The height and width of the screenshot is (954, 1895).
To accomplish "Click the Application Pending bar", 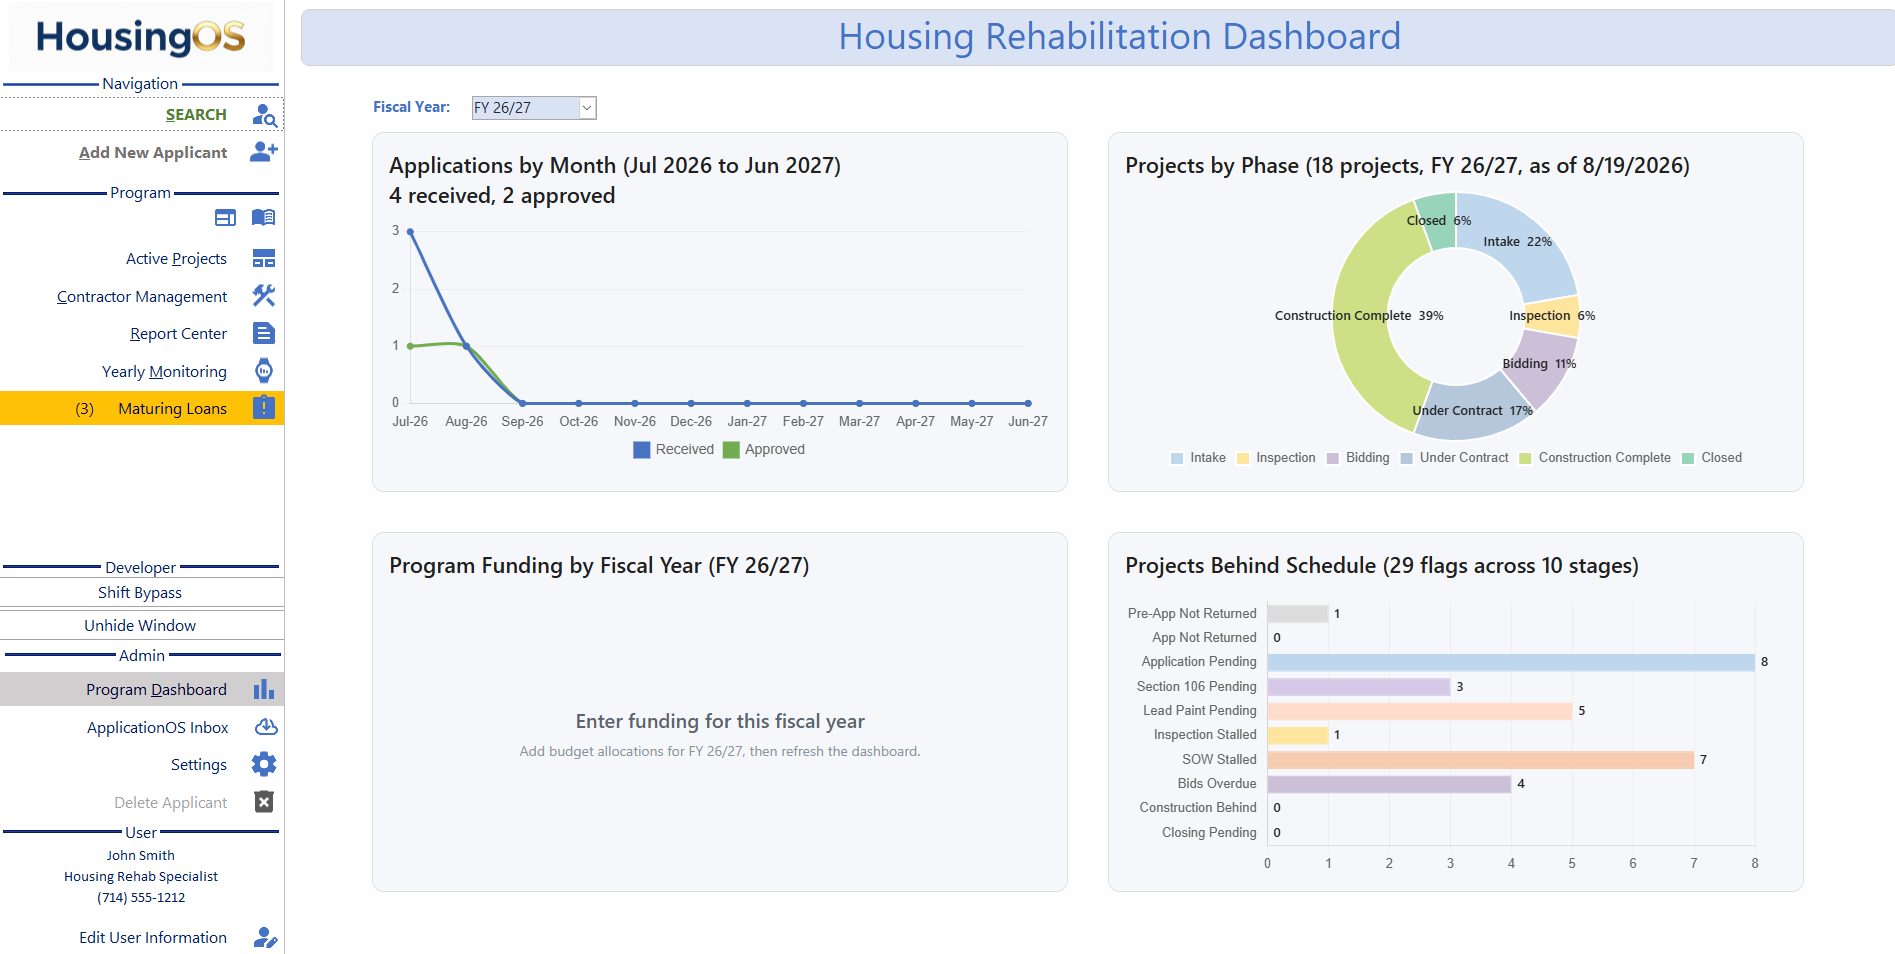I will click(x=1511, y=662).
